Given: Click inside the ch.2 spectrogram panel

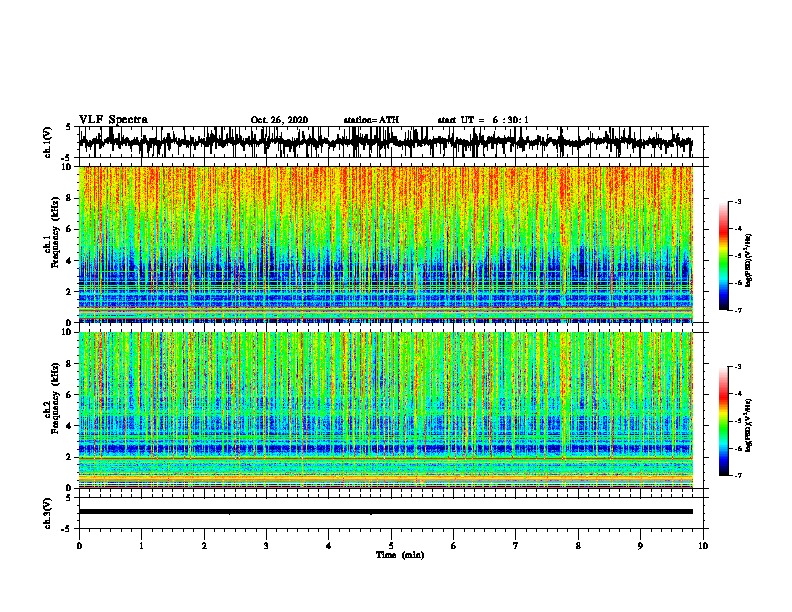Looking at the screenshot, I should point(385,410).
